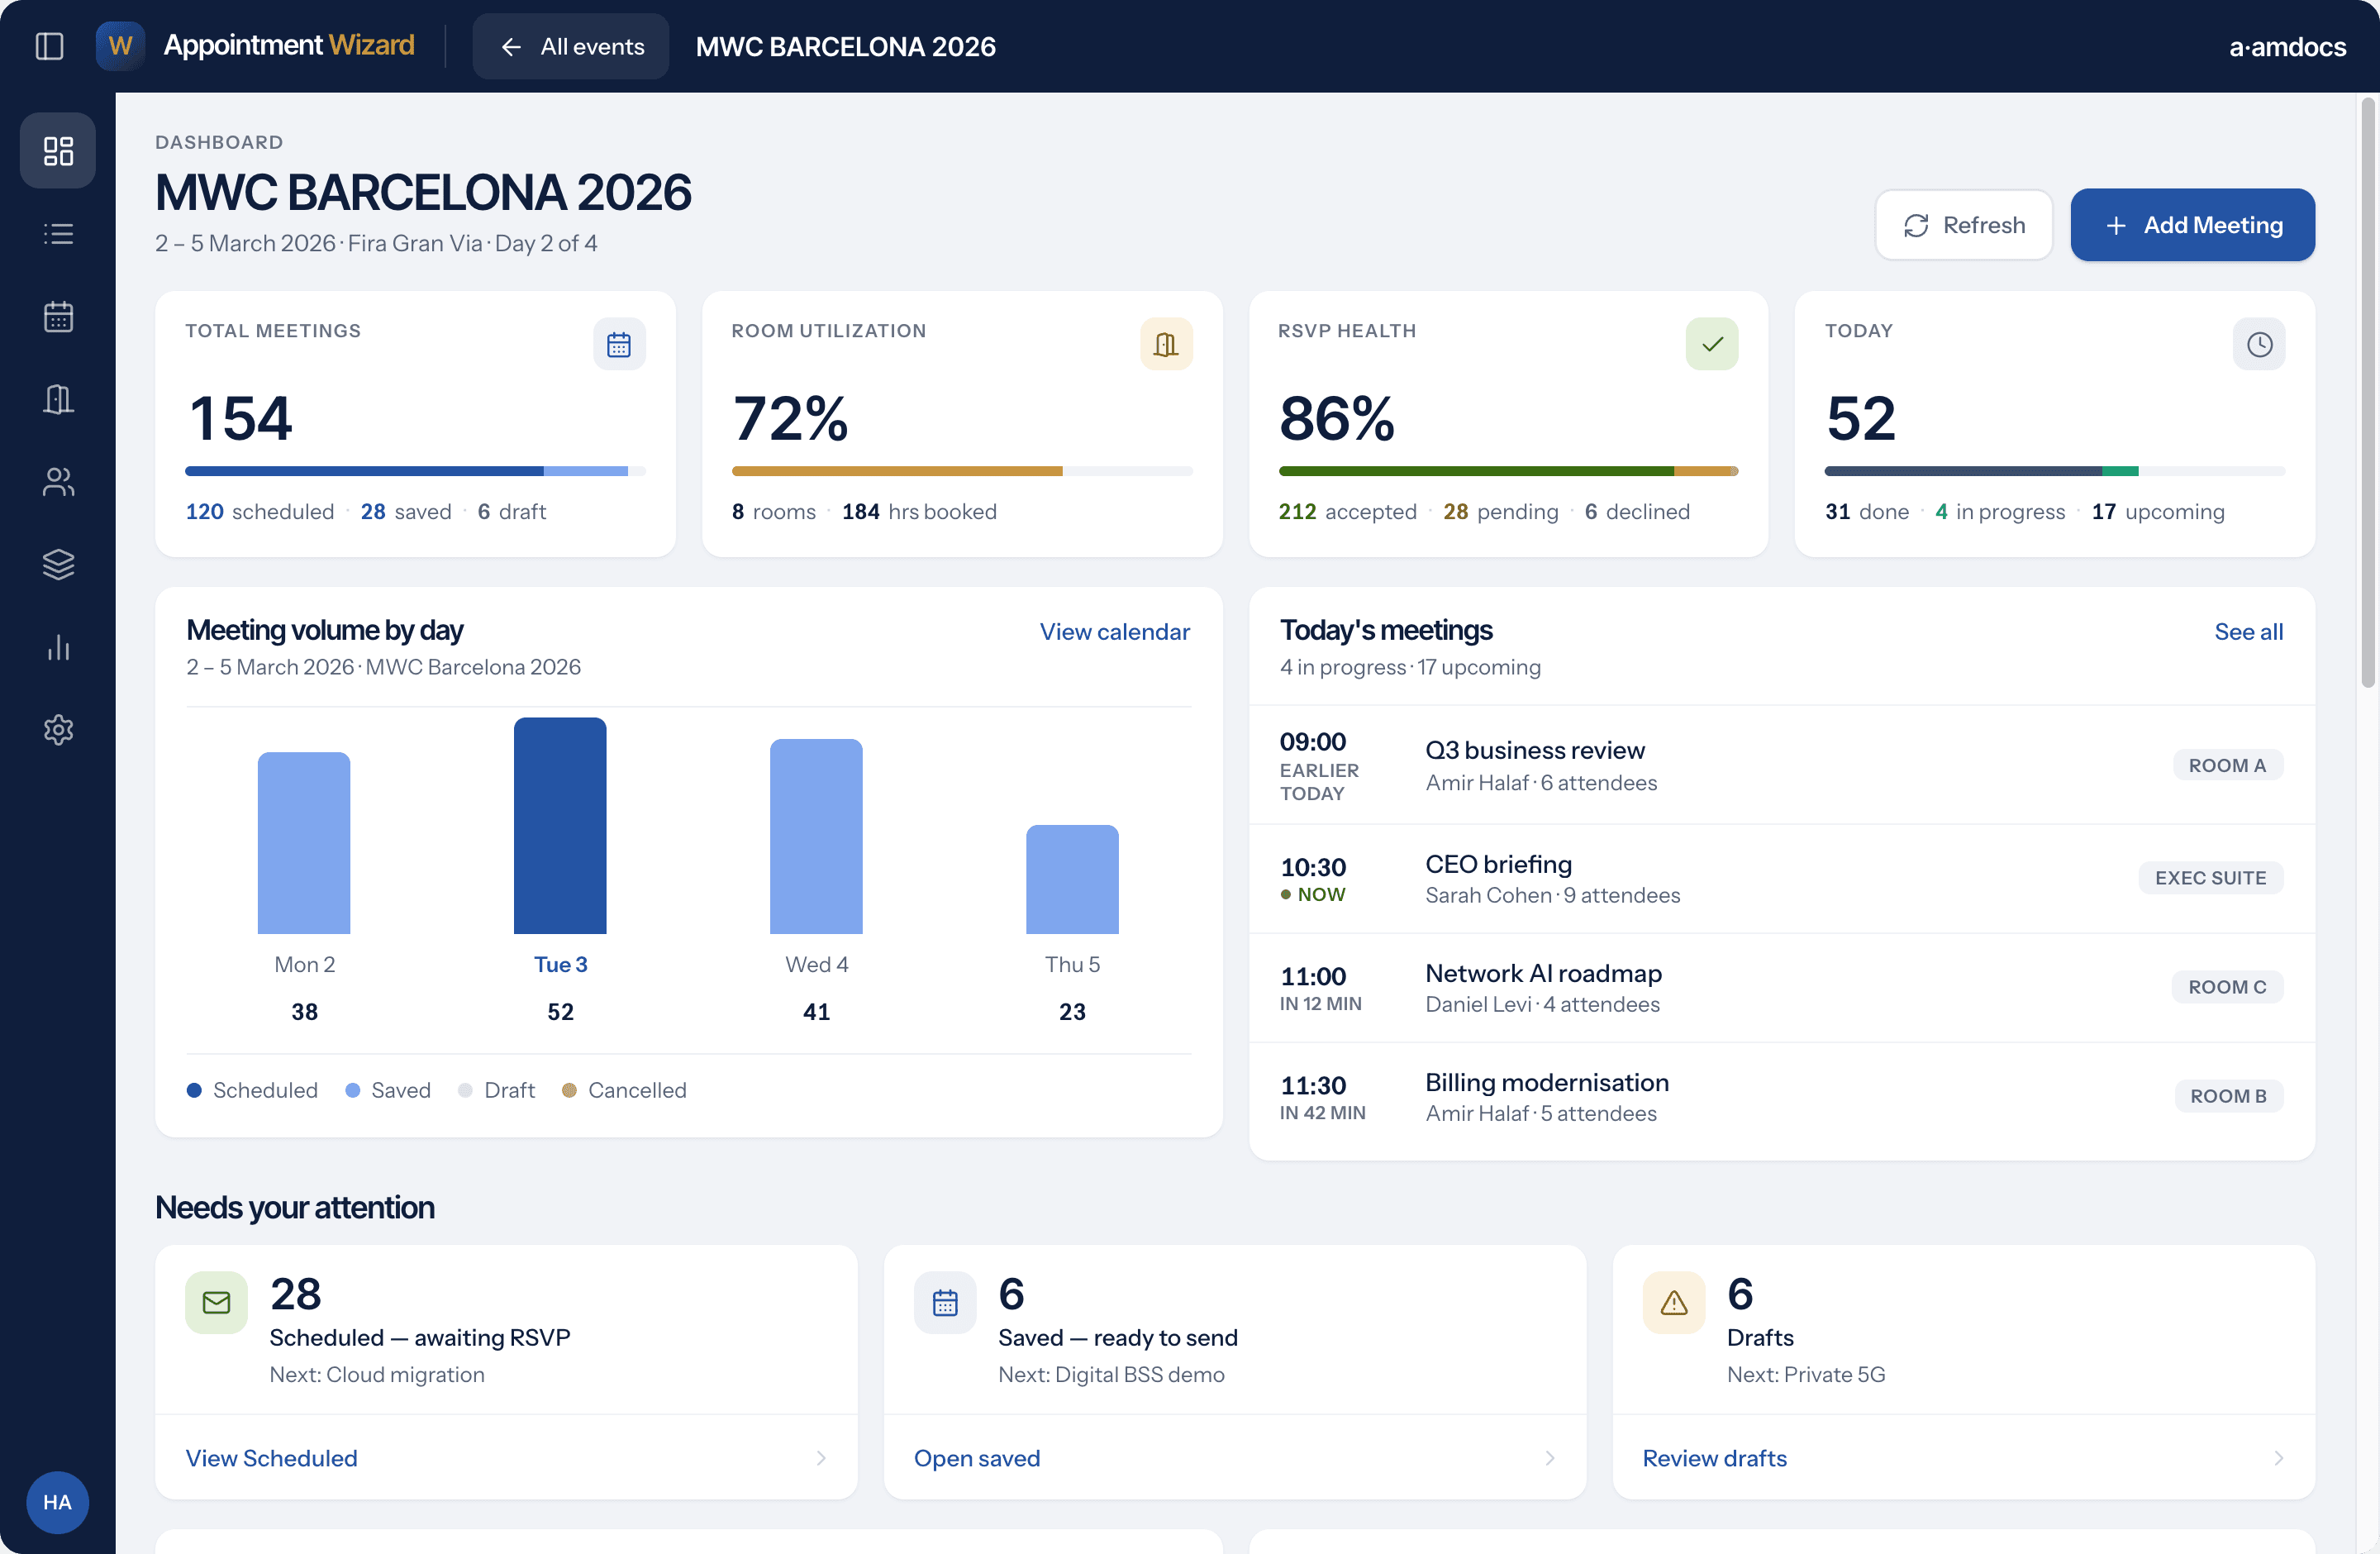Click the calendar icon on Total Meetings card

click(x=619, y=344)
